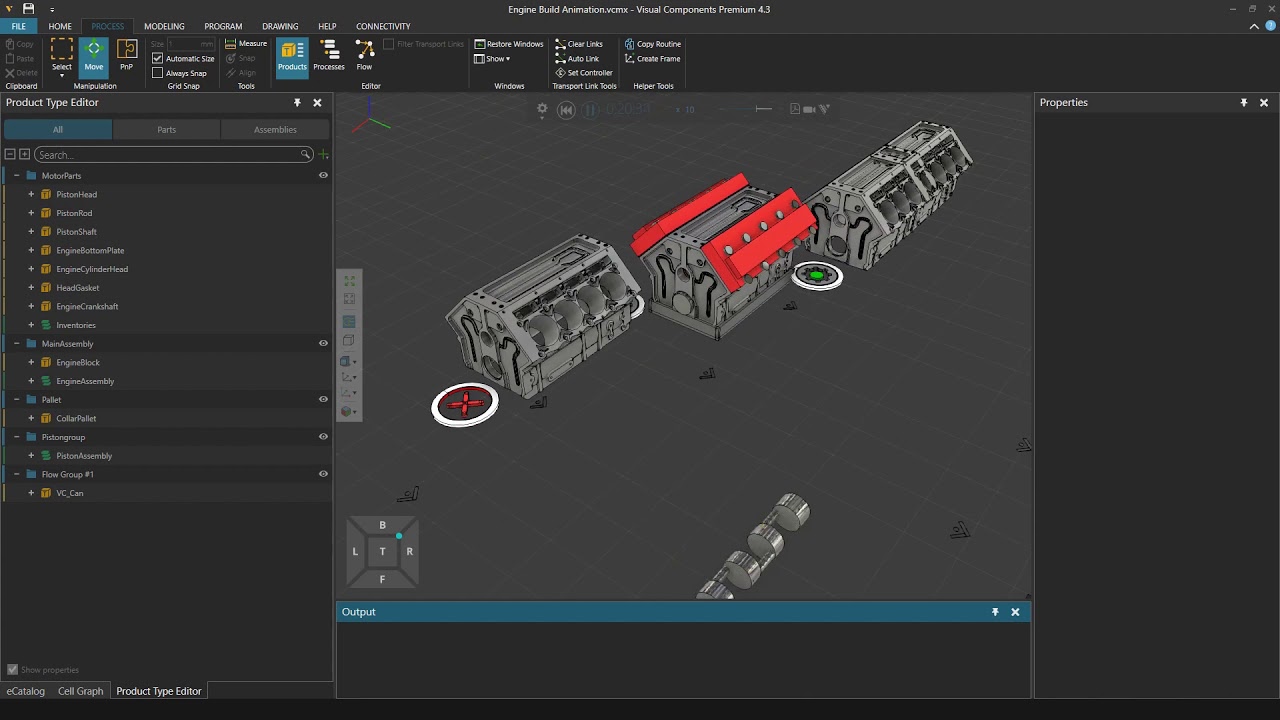Toggle MainAssembly group visibility eye
The height and width of the screenshot is (720, 1280).
point(323,343)
